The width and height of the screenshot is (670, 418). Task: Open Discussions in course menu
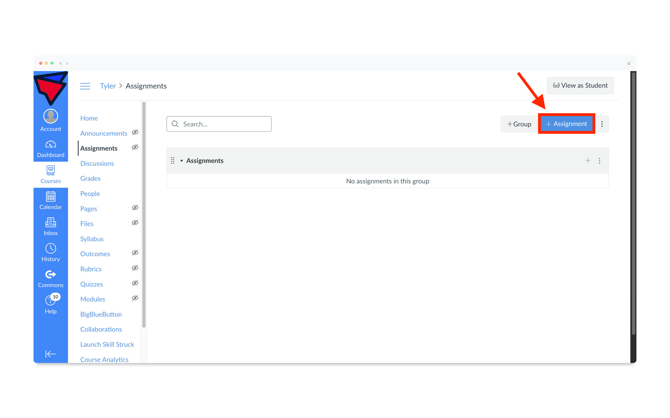coord(97,164)
